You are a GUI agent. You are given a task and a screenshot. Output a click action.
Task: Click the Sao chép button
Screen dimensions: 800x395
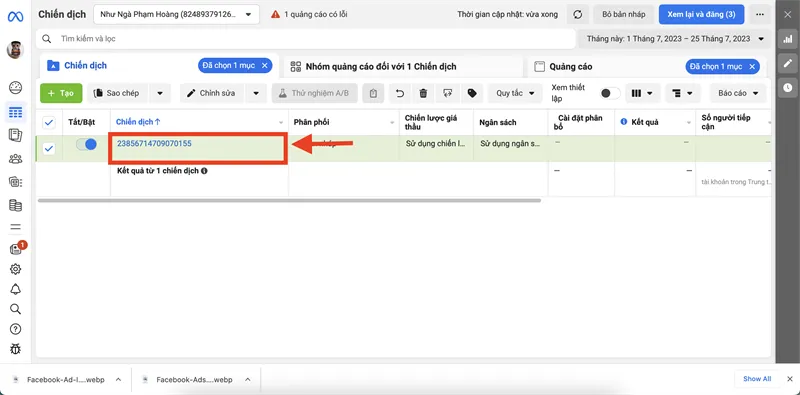click(x=118, y=93)
